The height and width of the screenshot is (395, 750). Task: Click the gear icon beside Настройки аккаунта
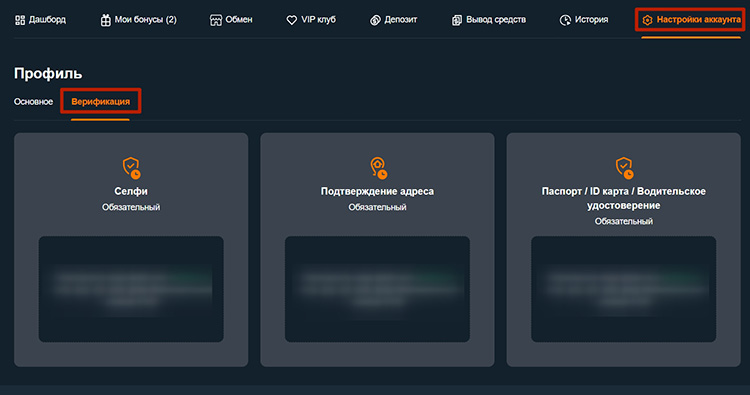[x=647, y=20]
